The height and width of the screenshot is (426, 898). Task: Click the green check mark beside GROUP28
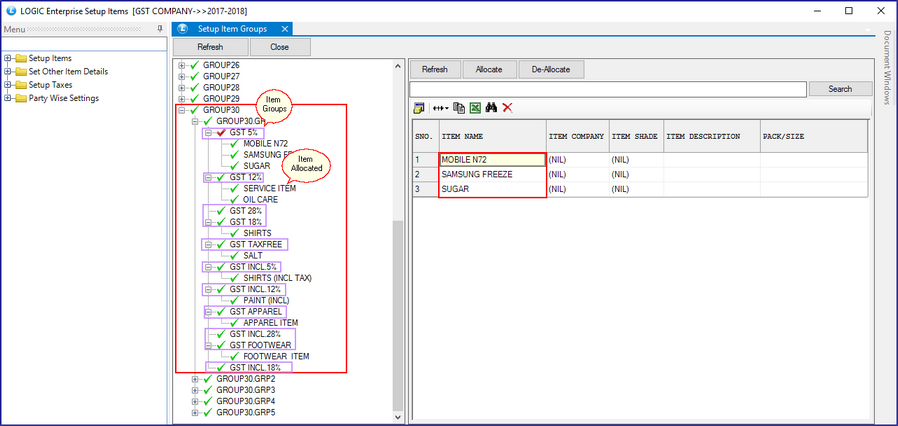click(x=195, y=87)
